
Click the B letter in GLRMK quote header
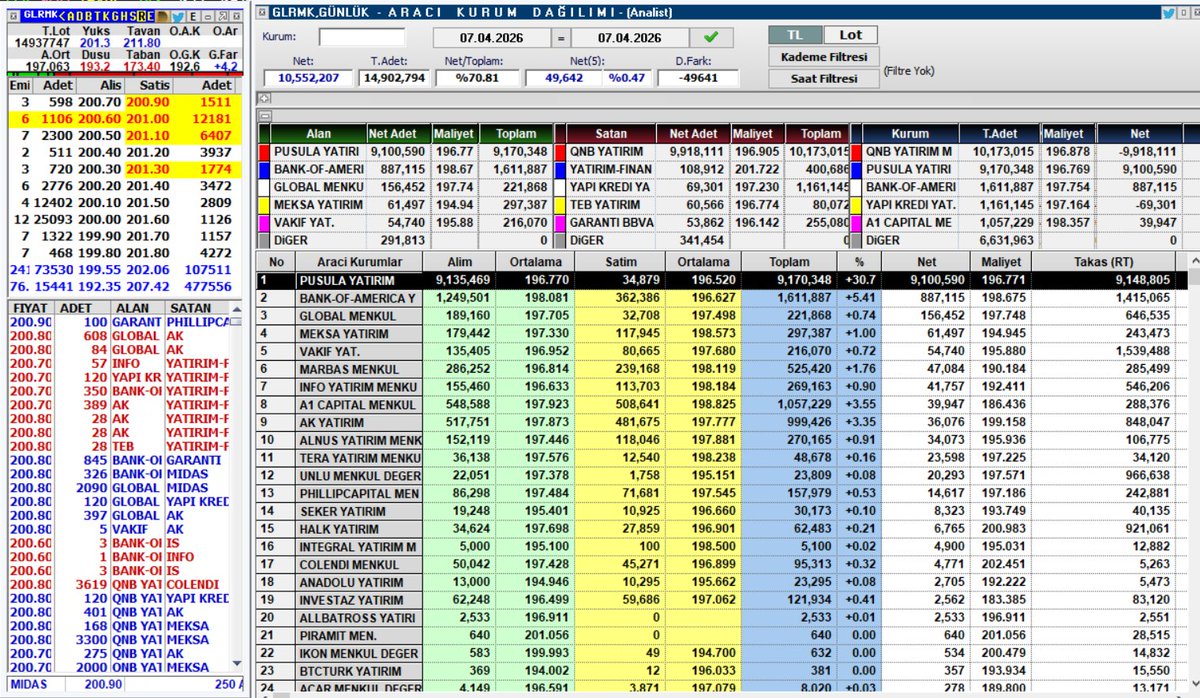pos(88,16)
